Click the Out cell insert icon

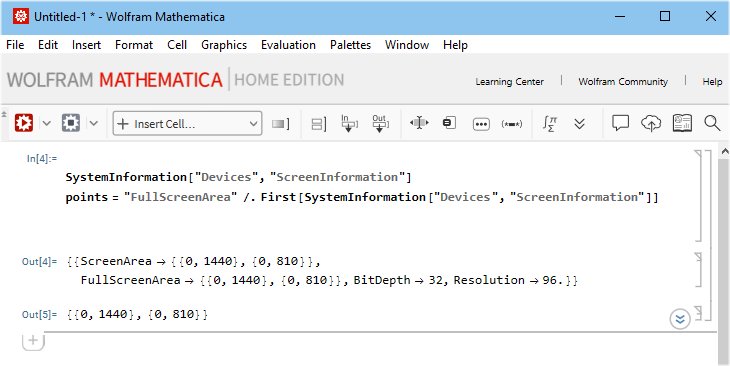click(x=380, y=123)
